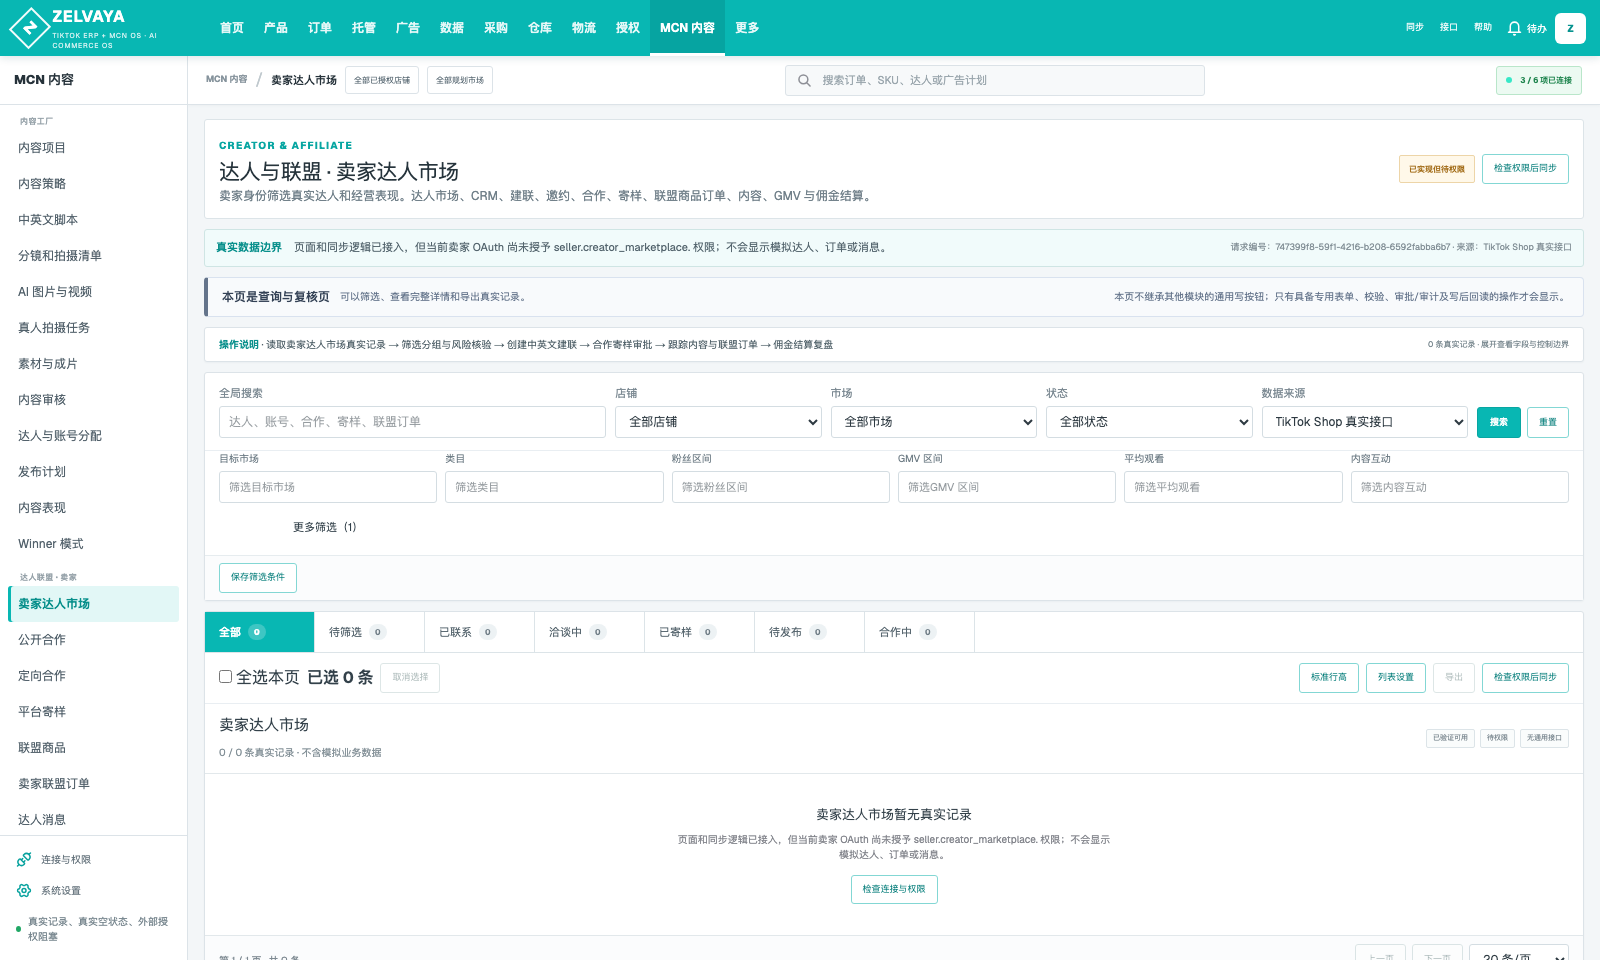
Task: Click the ZELVAYA logo icon
Action: [x=29, y=28]
